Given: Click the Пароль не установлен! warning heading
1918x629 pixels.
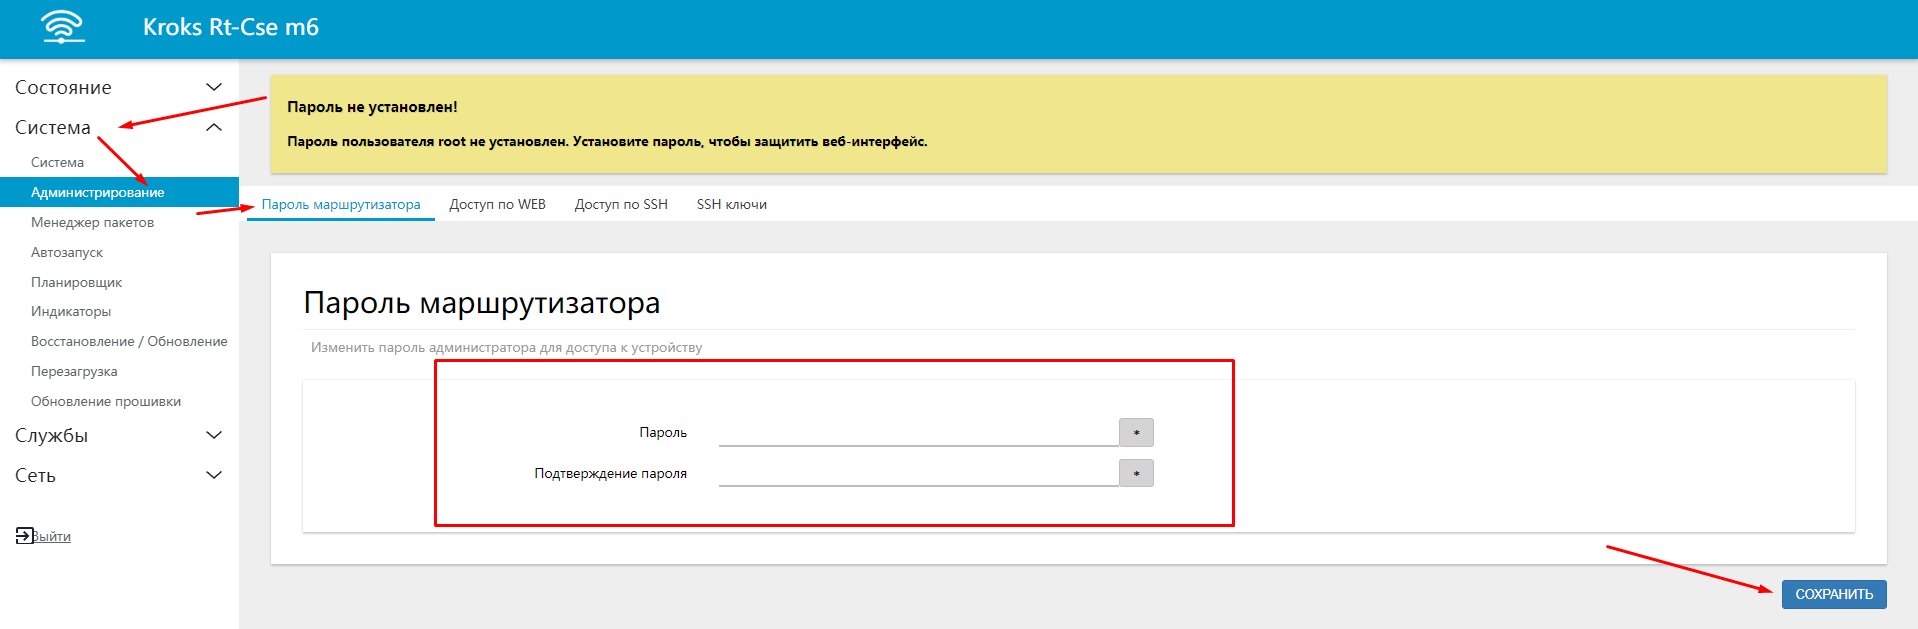Looking at the screenshot, I should [372, 107].
